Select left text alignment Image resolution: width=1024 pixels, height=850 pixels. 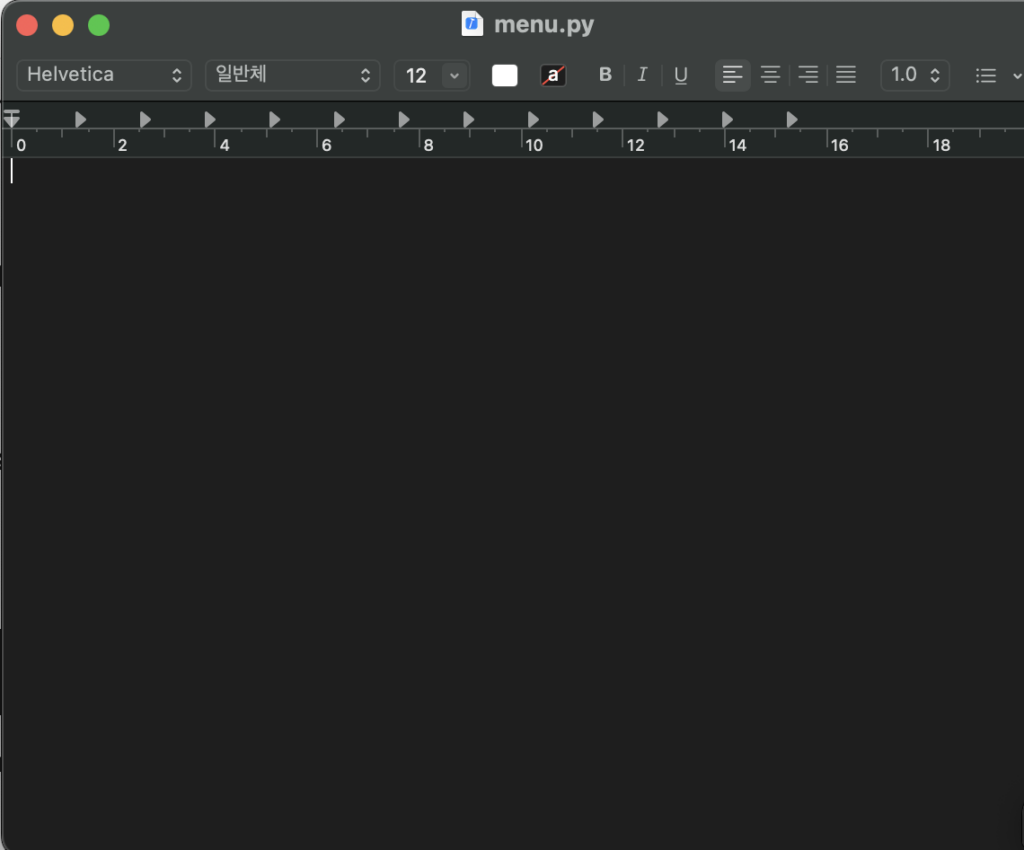pyautogui.click(x=732, y=74)
